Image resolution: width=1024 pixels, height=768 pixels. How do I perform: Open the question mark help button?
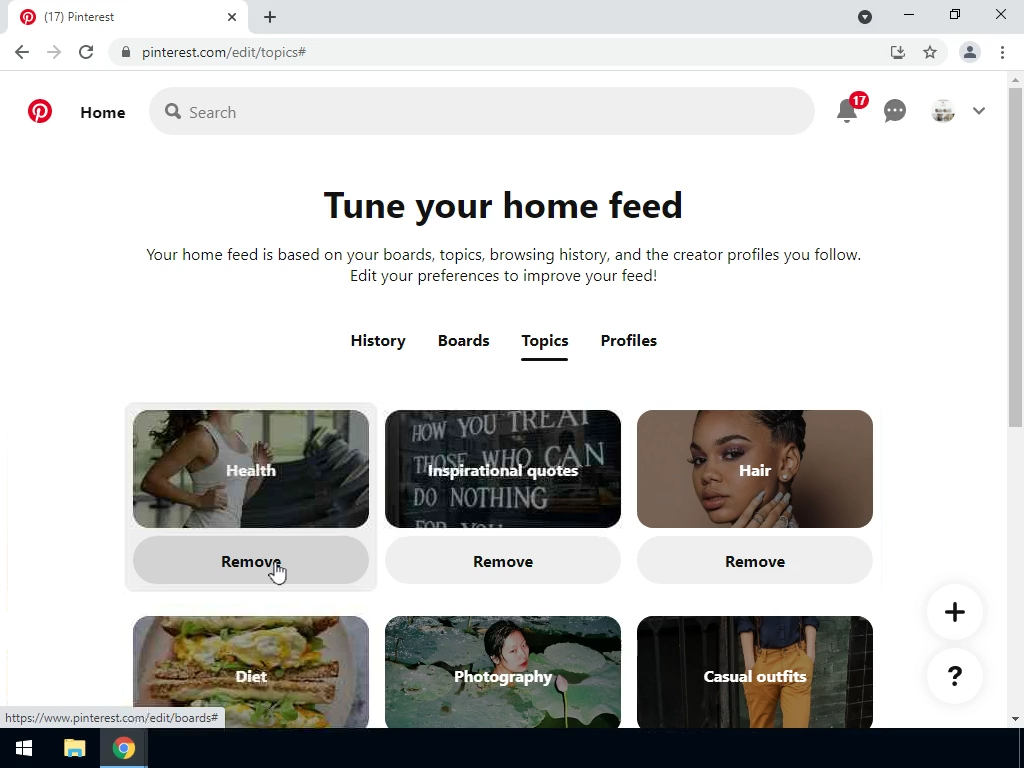(955, 676)
